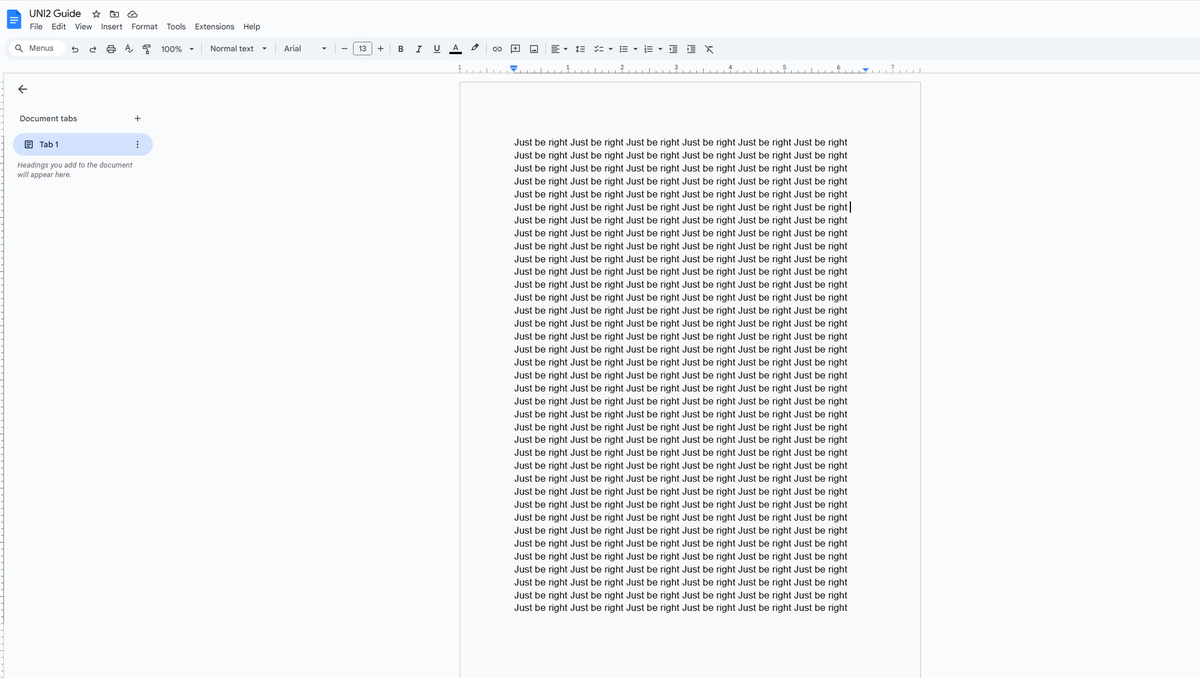1200x678 pixels.
Task: Open the bulleted list options arrow
Action: [635, 49]
